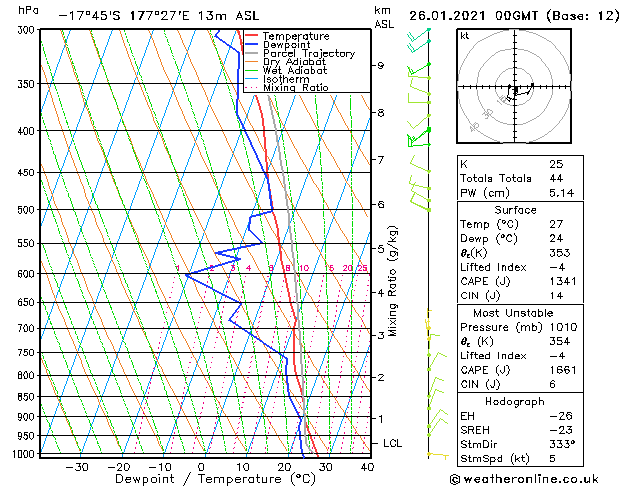Click the '300' pressure level label
This screenshot has height=486, width=629.
[28, 30]
